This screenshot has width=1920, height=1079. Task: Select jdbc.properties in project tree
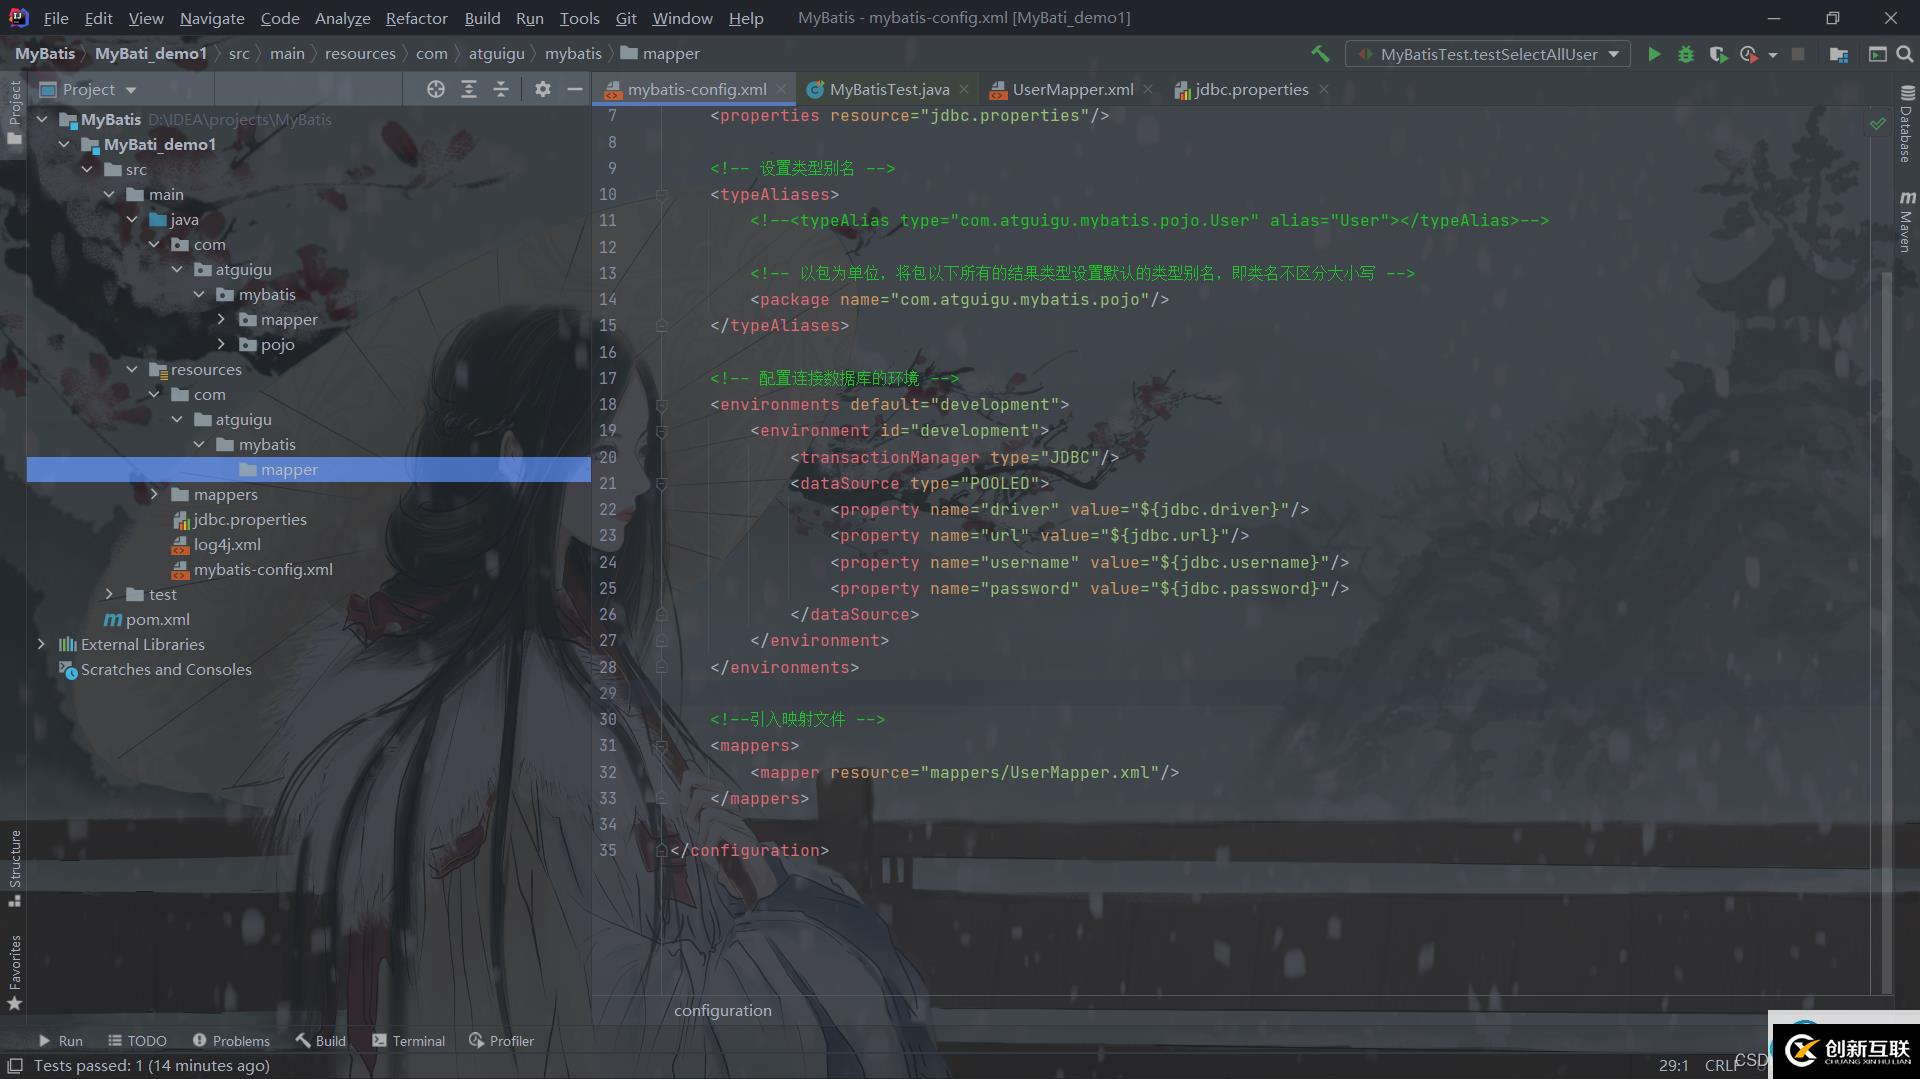(x=250, y=519)
